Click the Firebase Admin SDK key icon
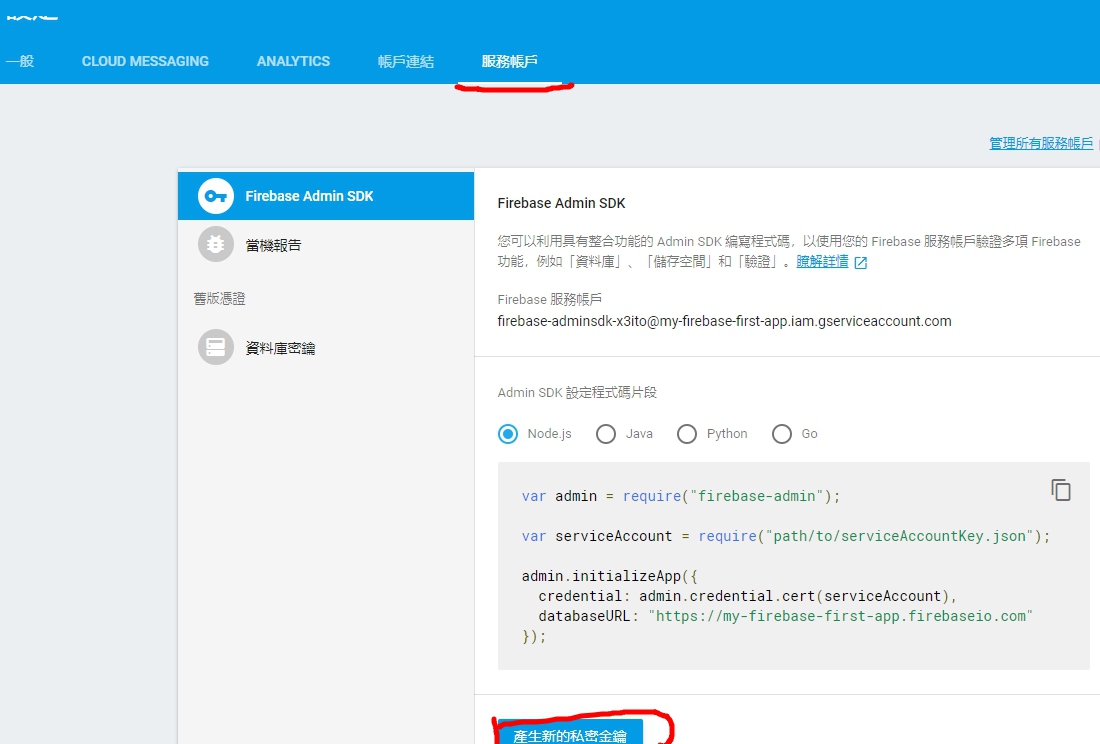Image resolution: width=1100 pixels, height=744 pixels. tap(215, 196)
